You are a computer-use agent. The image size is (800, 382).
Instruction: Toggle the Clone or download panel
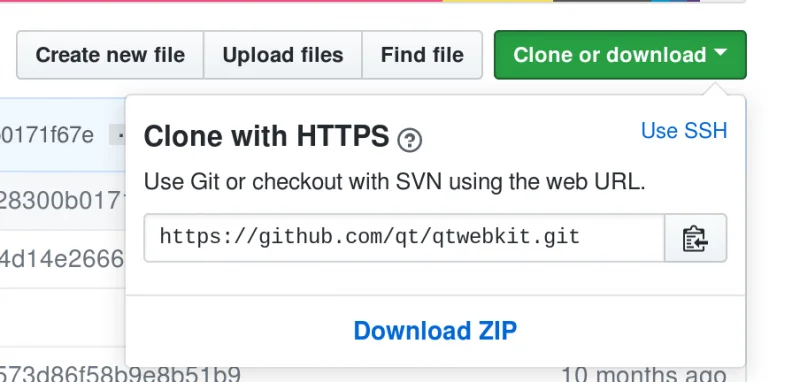620,55
